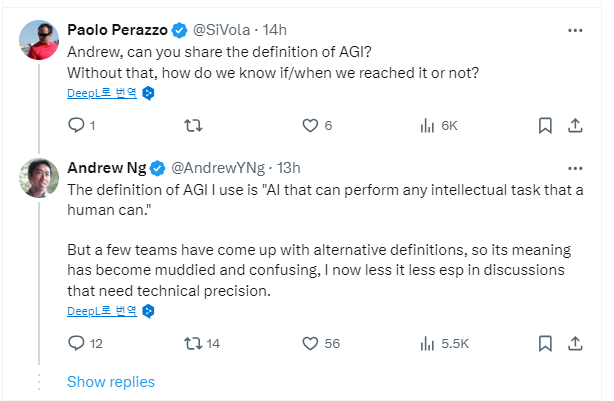This screenshot has width=614, height=401.
Task: Like Paolo Perazzo's tweet
Action: pos(310,126)
